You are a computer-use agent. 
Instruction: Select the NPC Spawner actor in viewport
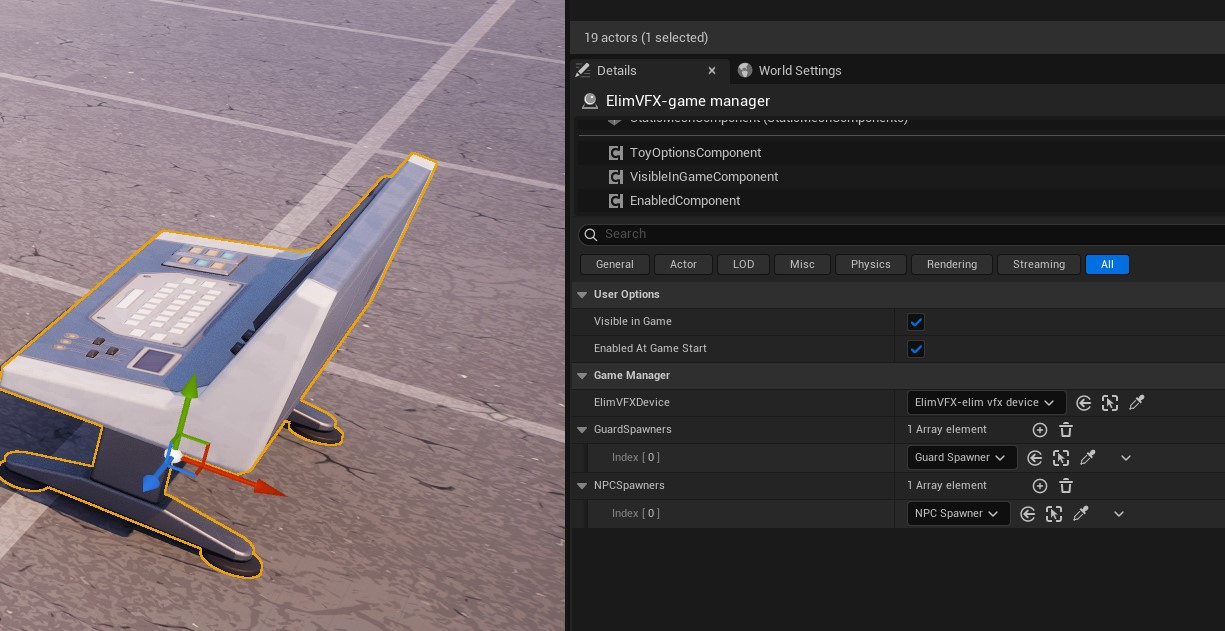tap(1054, 514)
